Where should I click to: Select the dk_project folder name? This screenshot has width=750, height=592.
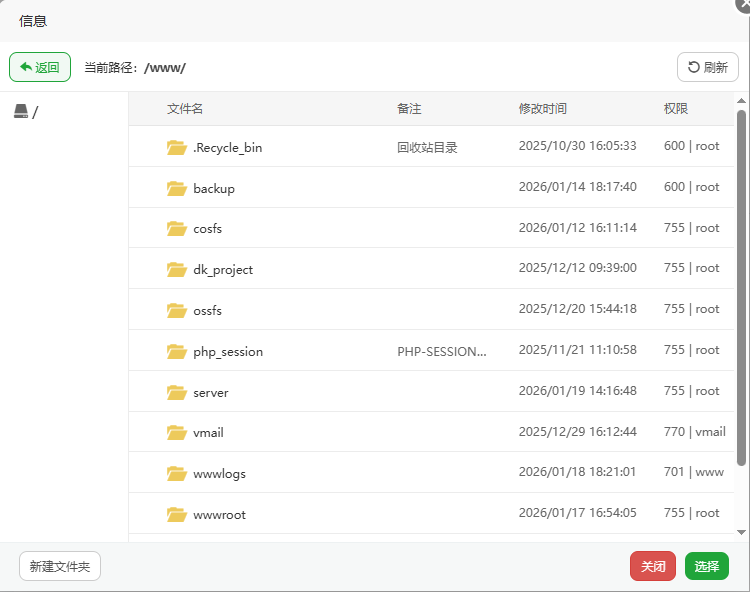tap(223, 270)
